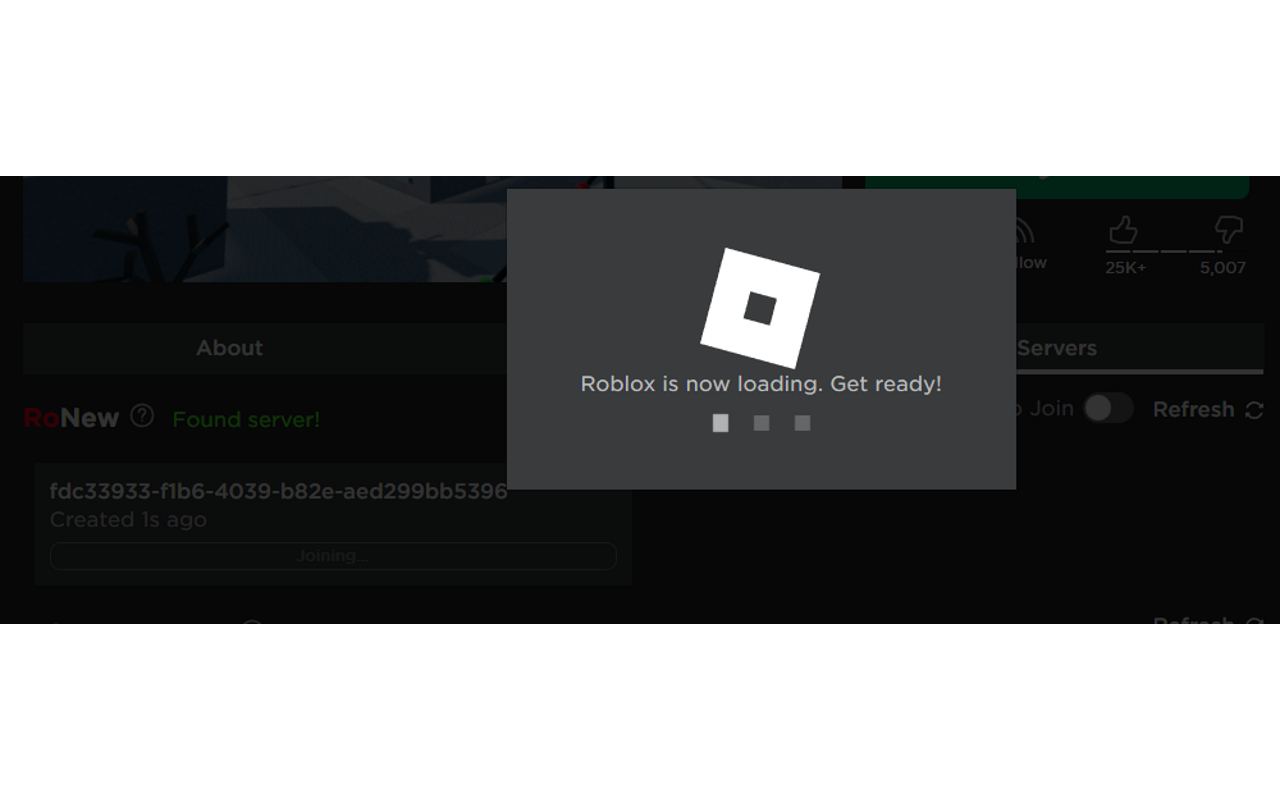Viewport: 1280px width, 800px height.
Task: Toggle the Auto Join switch
Action: (x=1108, y=408)
